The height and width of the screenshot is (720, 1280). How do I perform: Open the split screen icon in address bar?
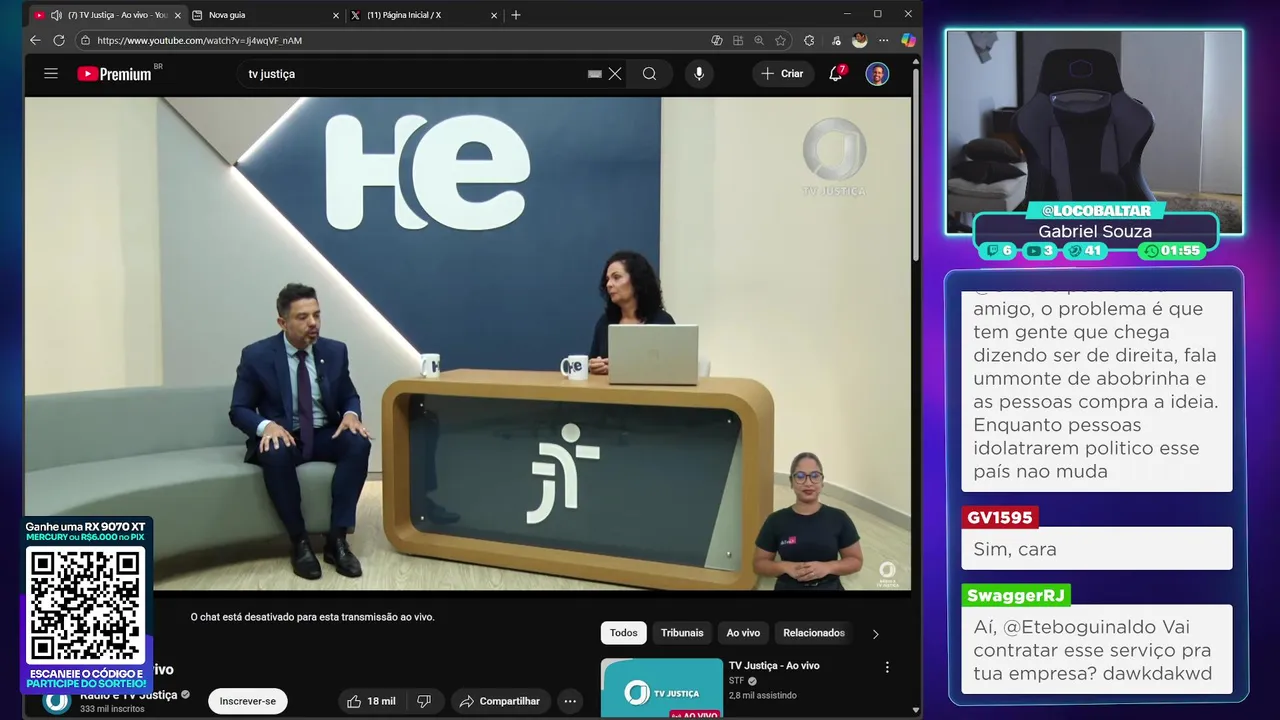738,40
